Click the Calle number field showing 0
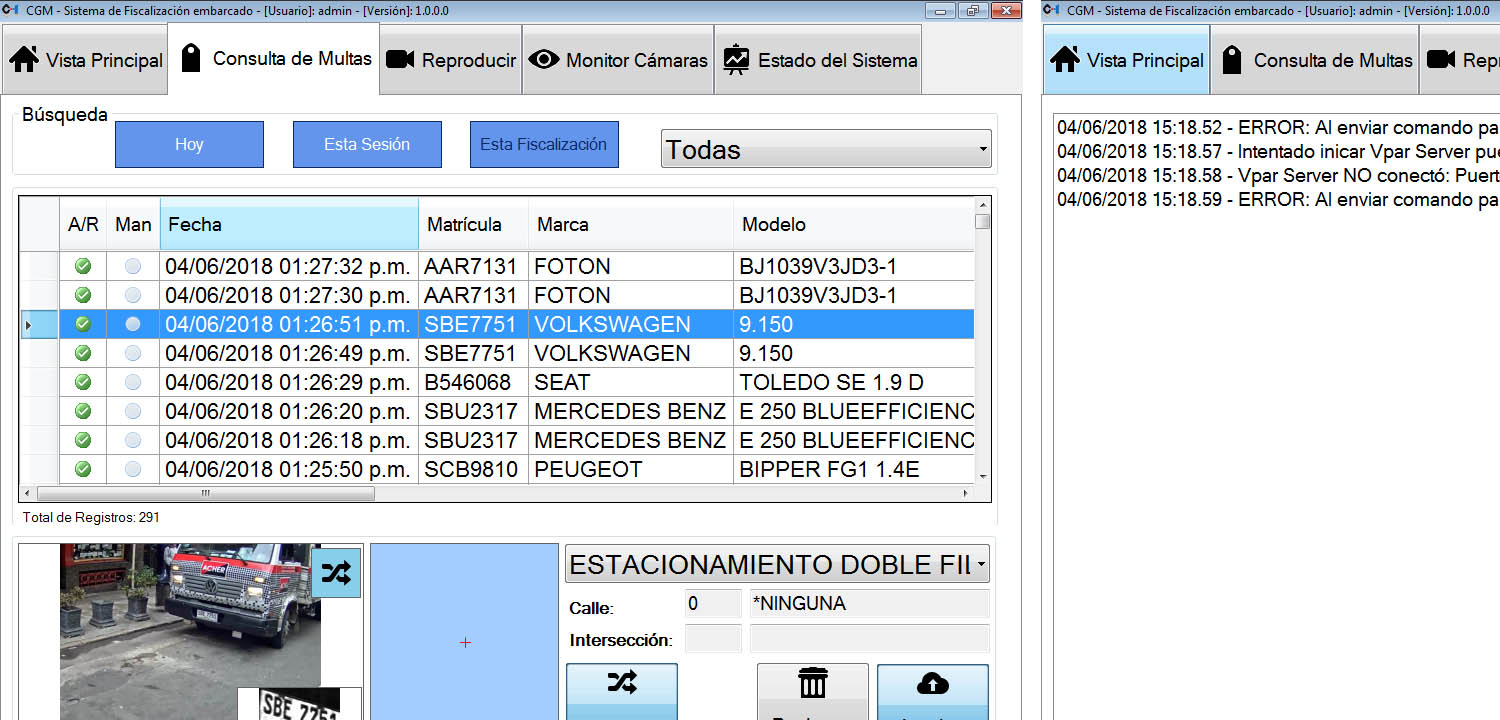1500x720 pixels. (713, 604)
